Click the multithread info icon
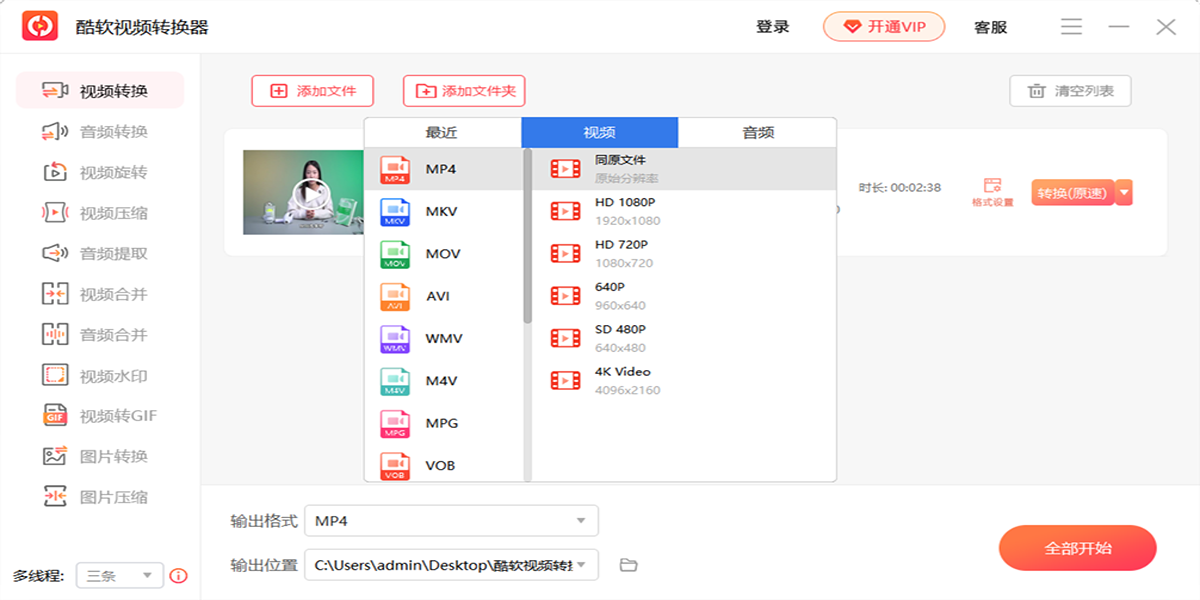The height and width of the screenshot is (600, 1200). (179, 576)
